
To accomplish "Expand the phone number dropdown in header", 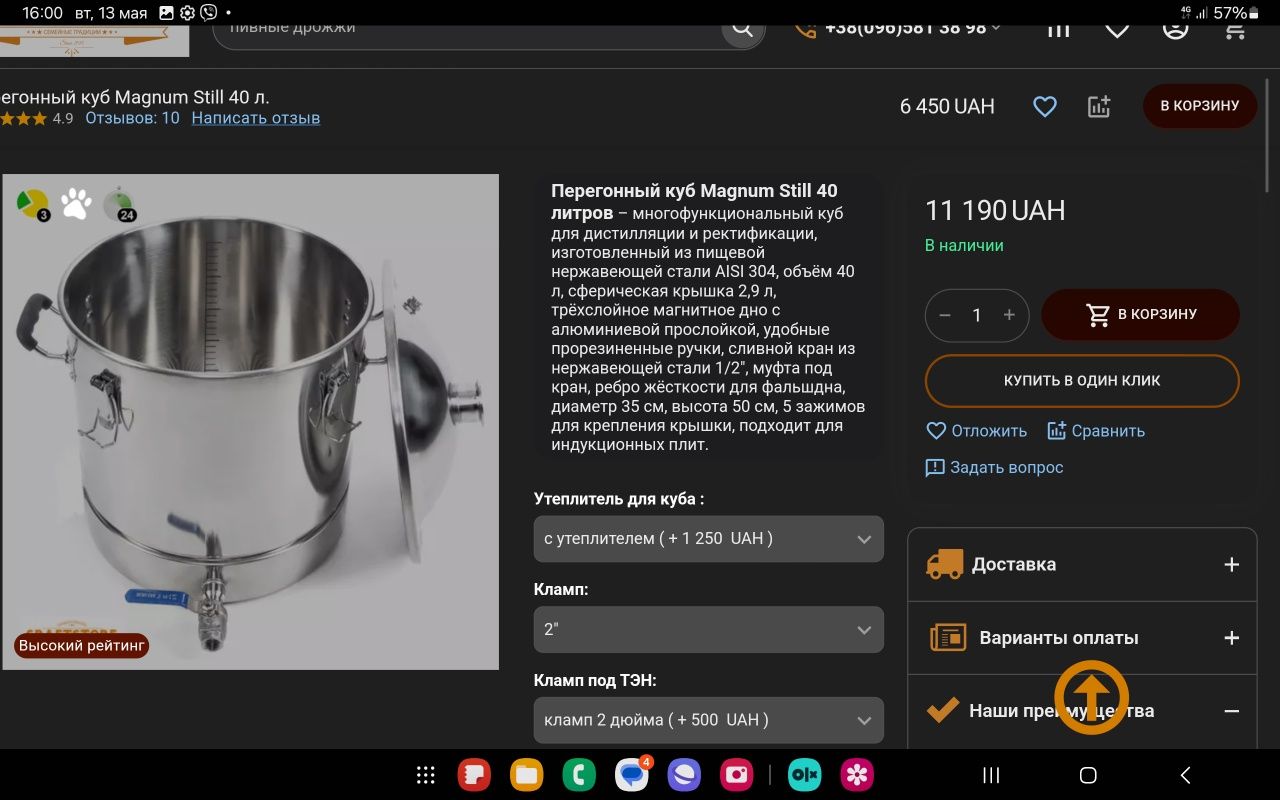I will (x=996, y=29).
